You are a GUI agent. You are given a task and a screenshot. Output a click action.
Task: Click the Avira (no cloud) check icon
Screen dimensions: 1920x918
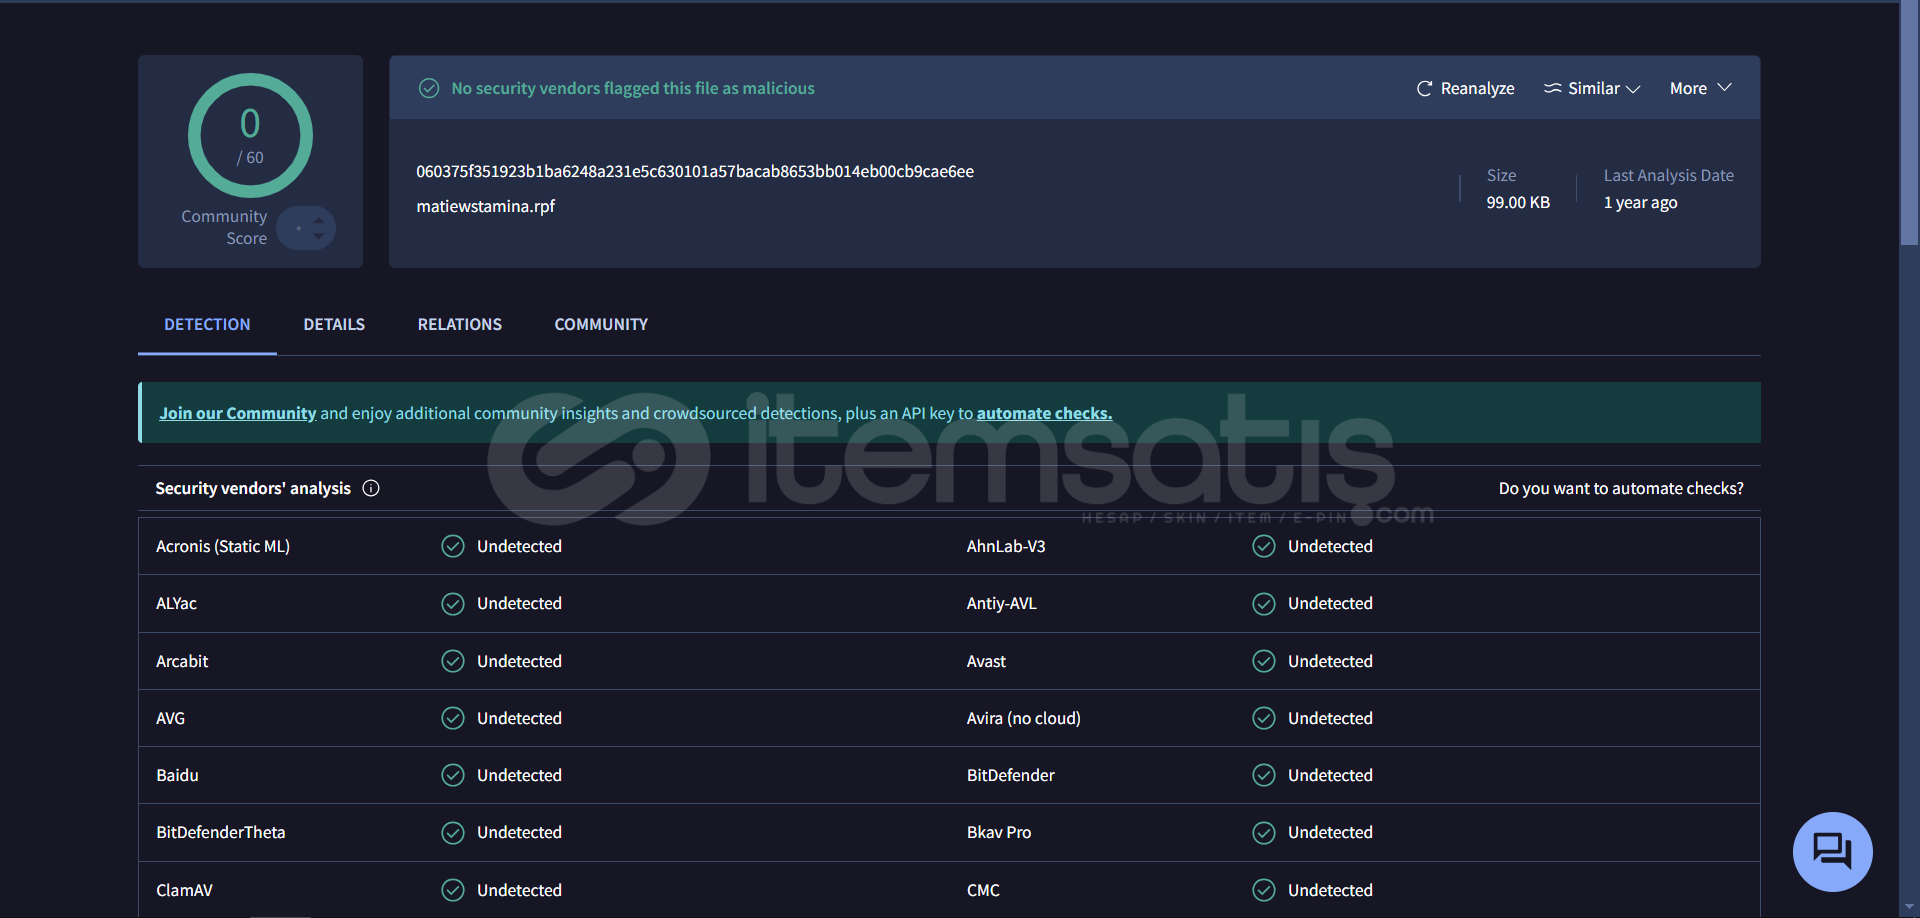1264,718
